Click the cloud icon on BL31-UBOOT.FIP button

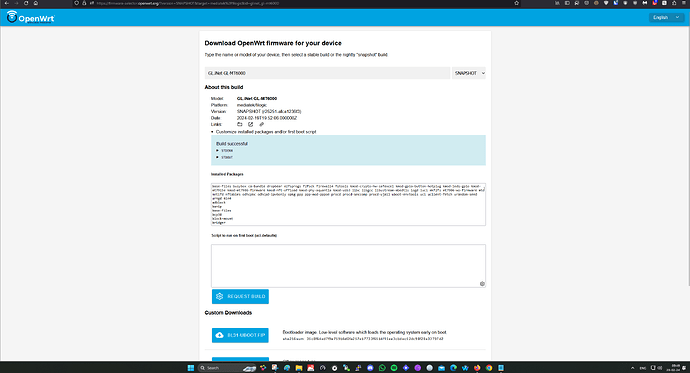point(220,335)
